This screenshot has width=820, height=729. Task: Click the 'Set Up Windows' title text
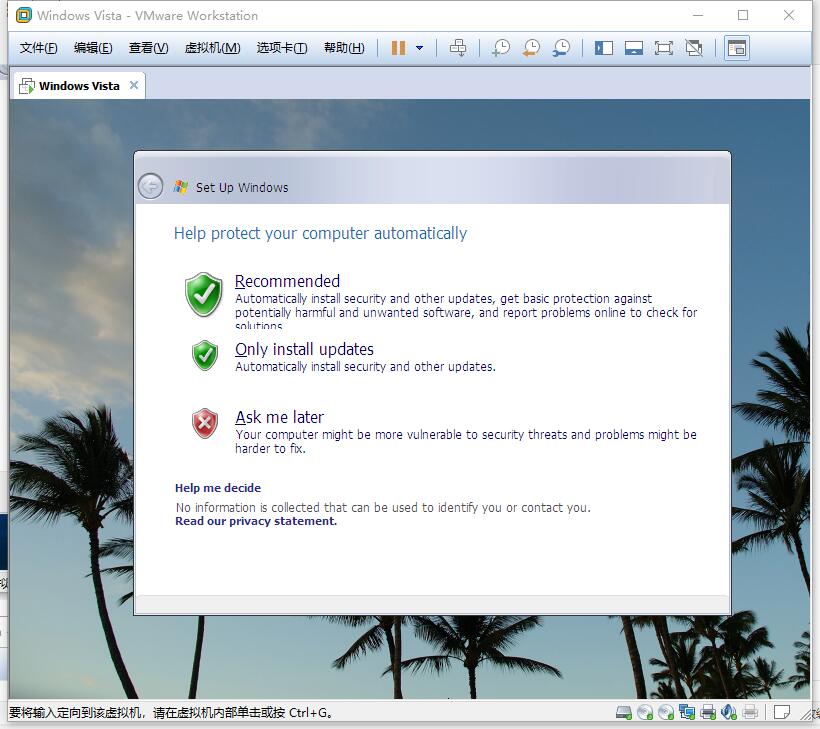[x=242, y=187]
